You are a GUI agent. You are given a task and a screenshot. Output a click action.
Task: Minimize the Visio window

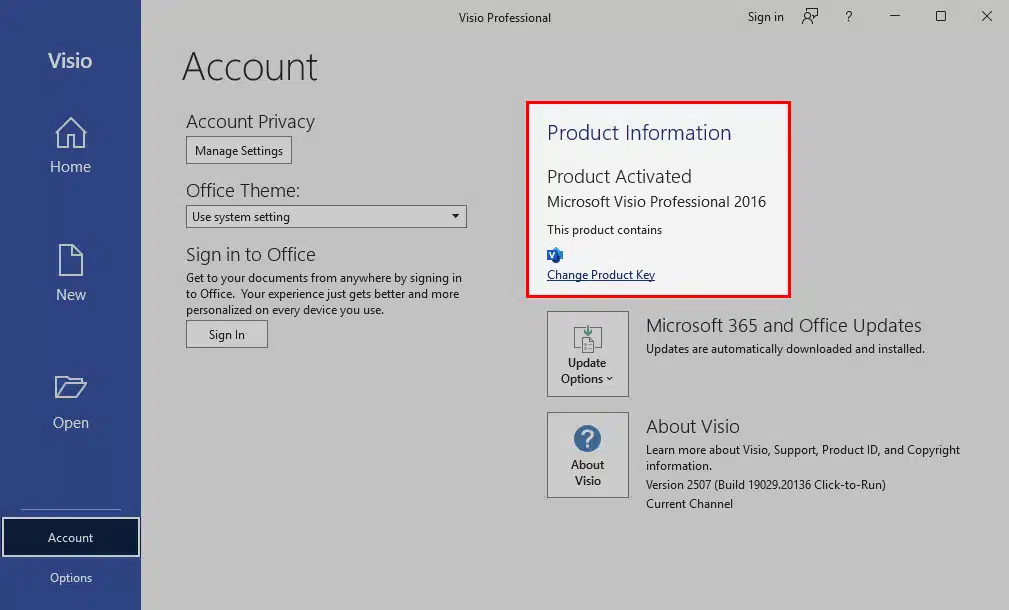[x=895, y=17]
